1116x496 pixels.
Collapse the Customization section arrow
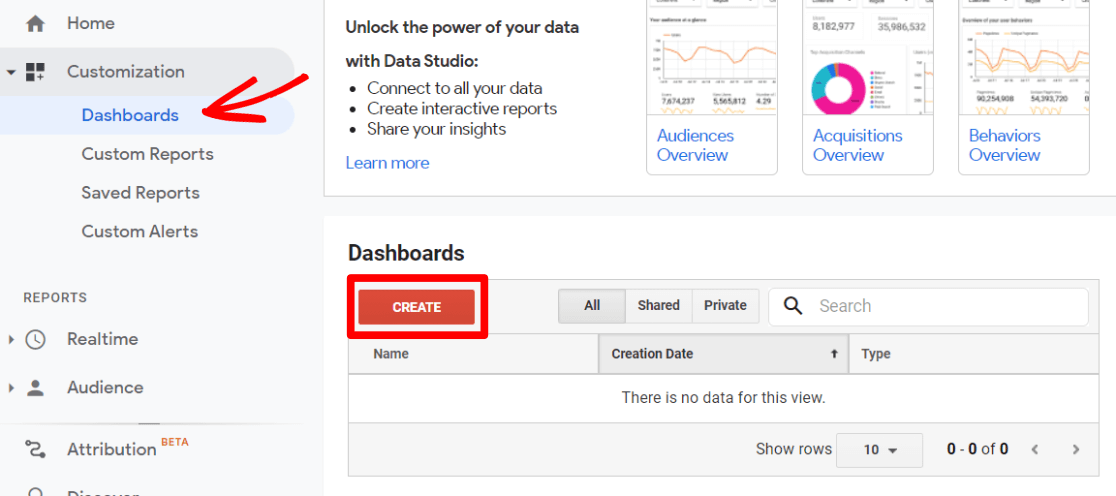pyautogui.click(x=10, y=72)
